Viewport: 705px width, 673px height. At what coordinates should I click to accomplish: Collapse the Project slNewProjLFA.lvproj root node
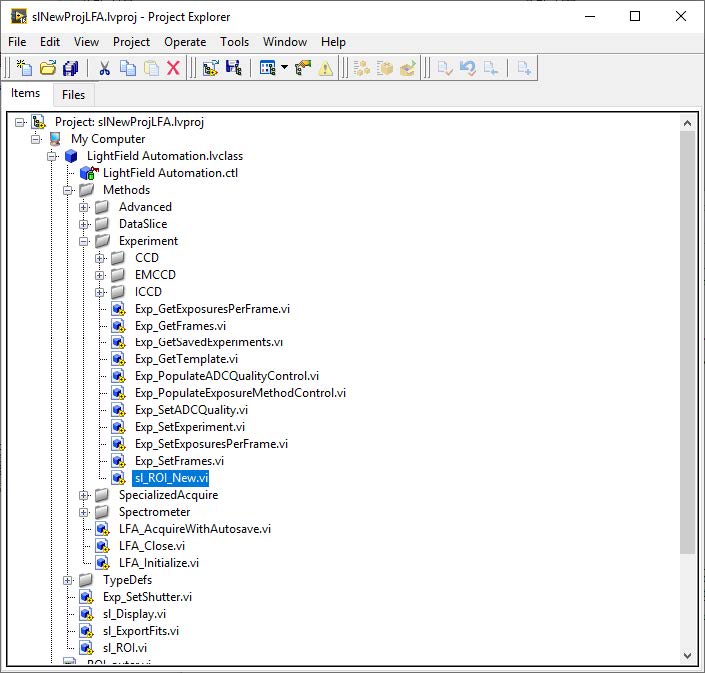point(20,122)
